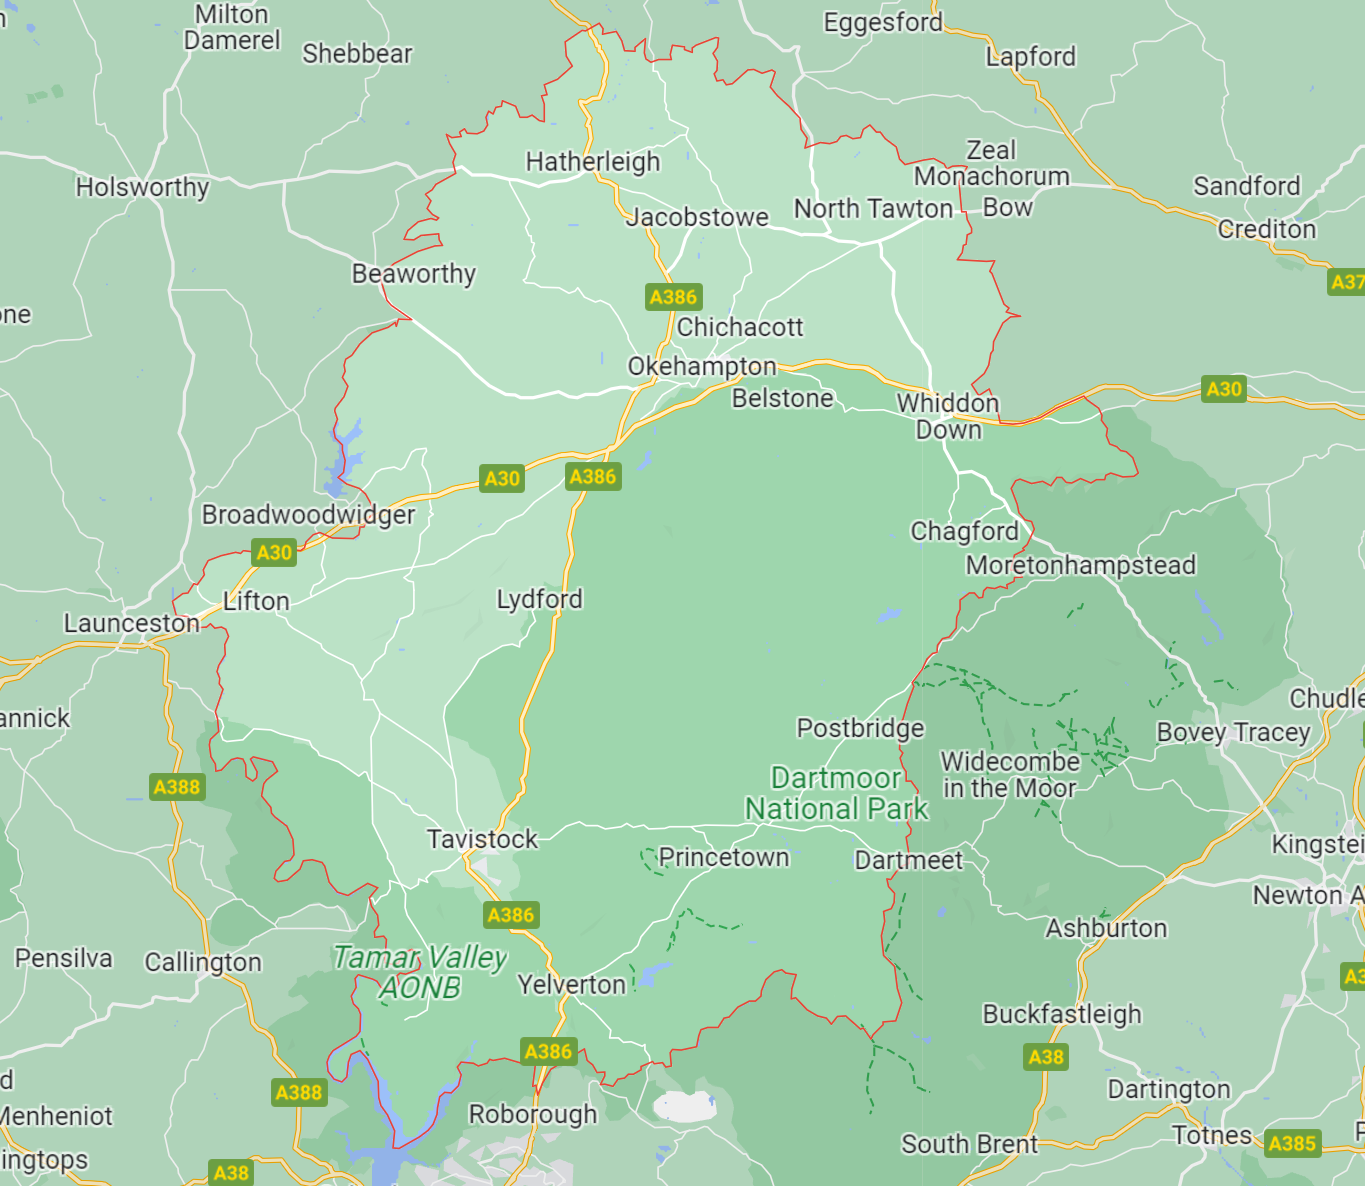Click the A385 shield beside Totnes
The height and width of the screenshot is (1186, 1365).
click(1292, 1143)
